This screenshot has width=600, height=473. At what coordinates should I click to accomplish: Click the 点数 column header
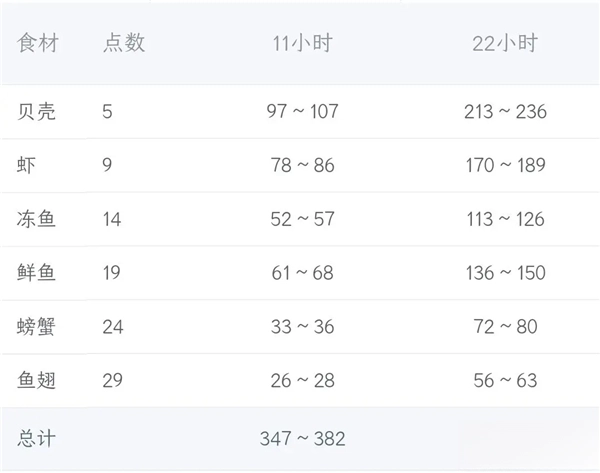(124, 43)
